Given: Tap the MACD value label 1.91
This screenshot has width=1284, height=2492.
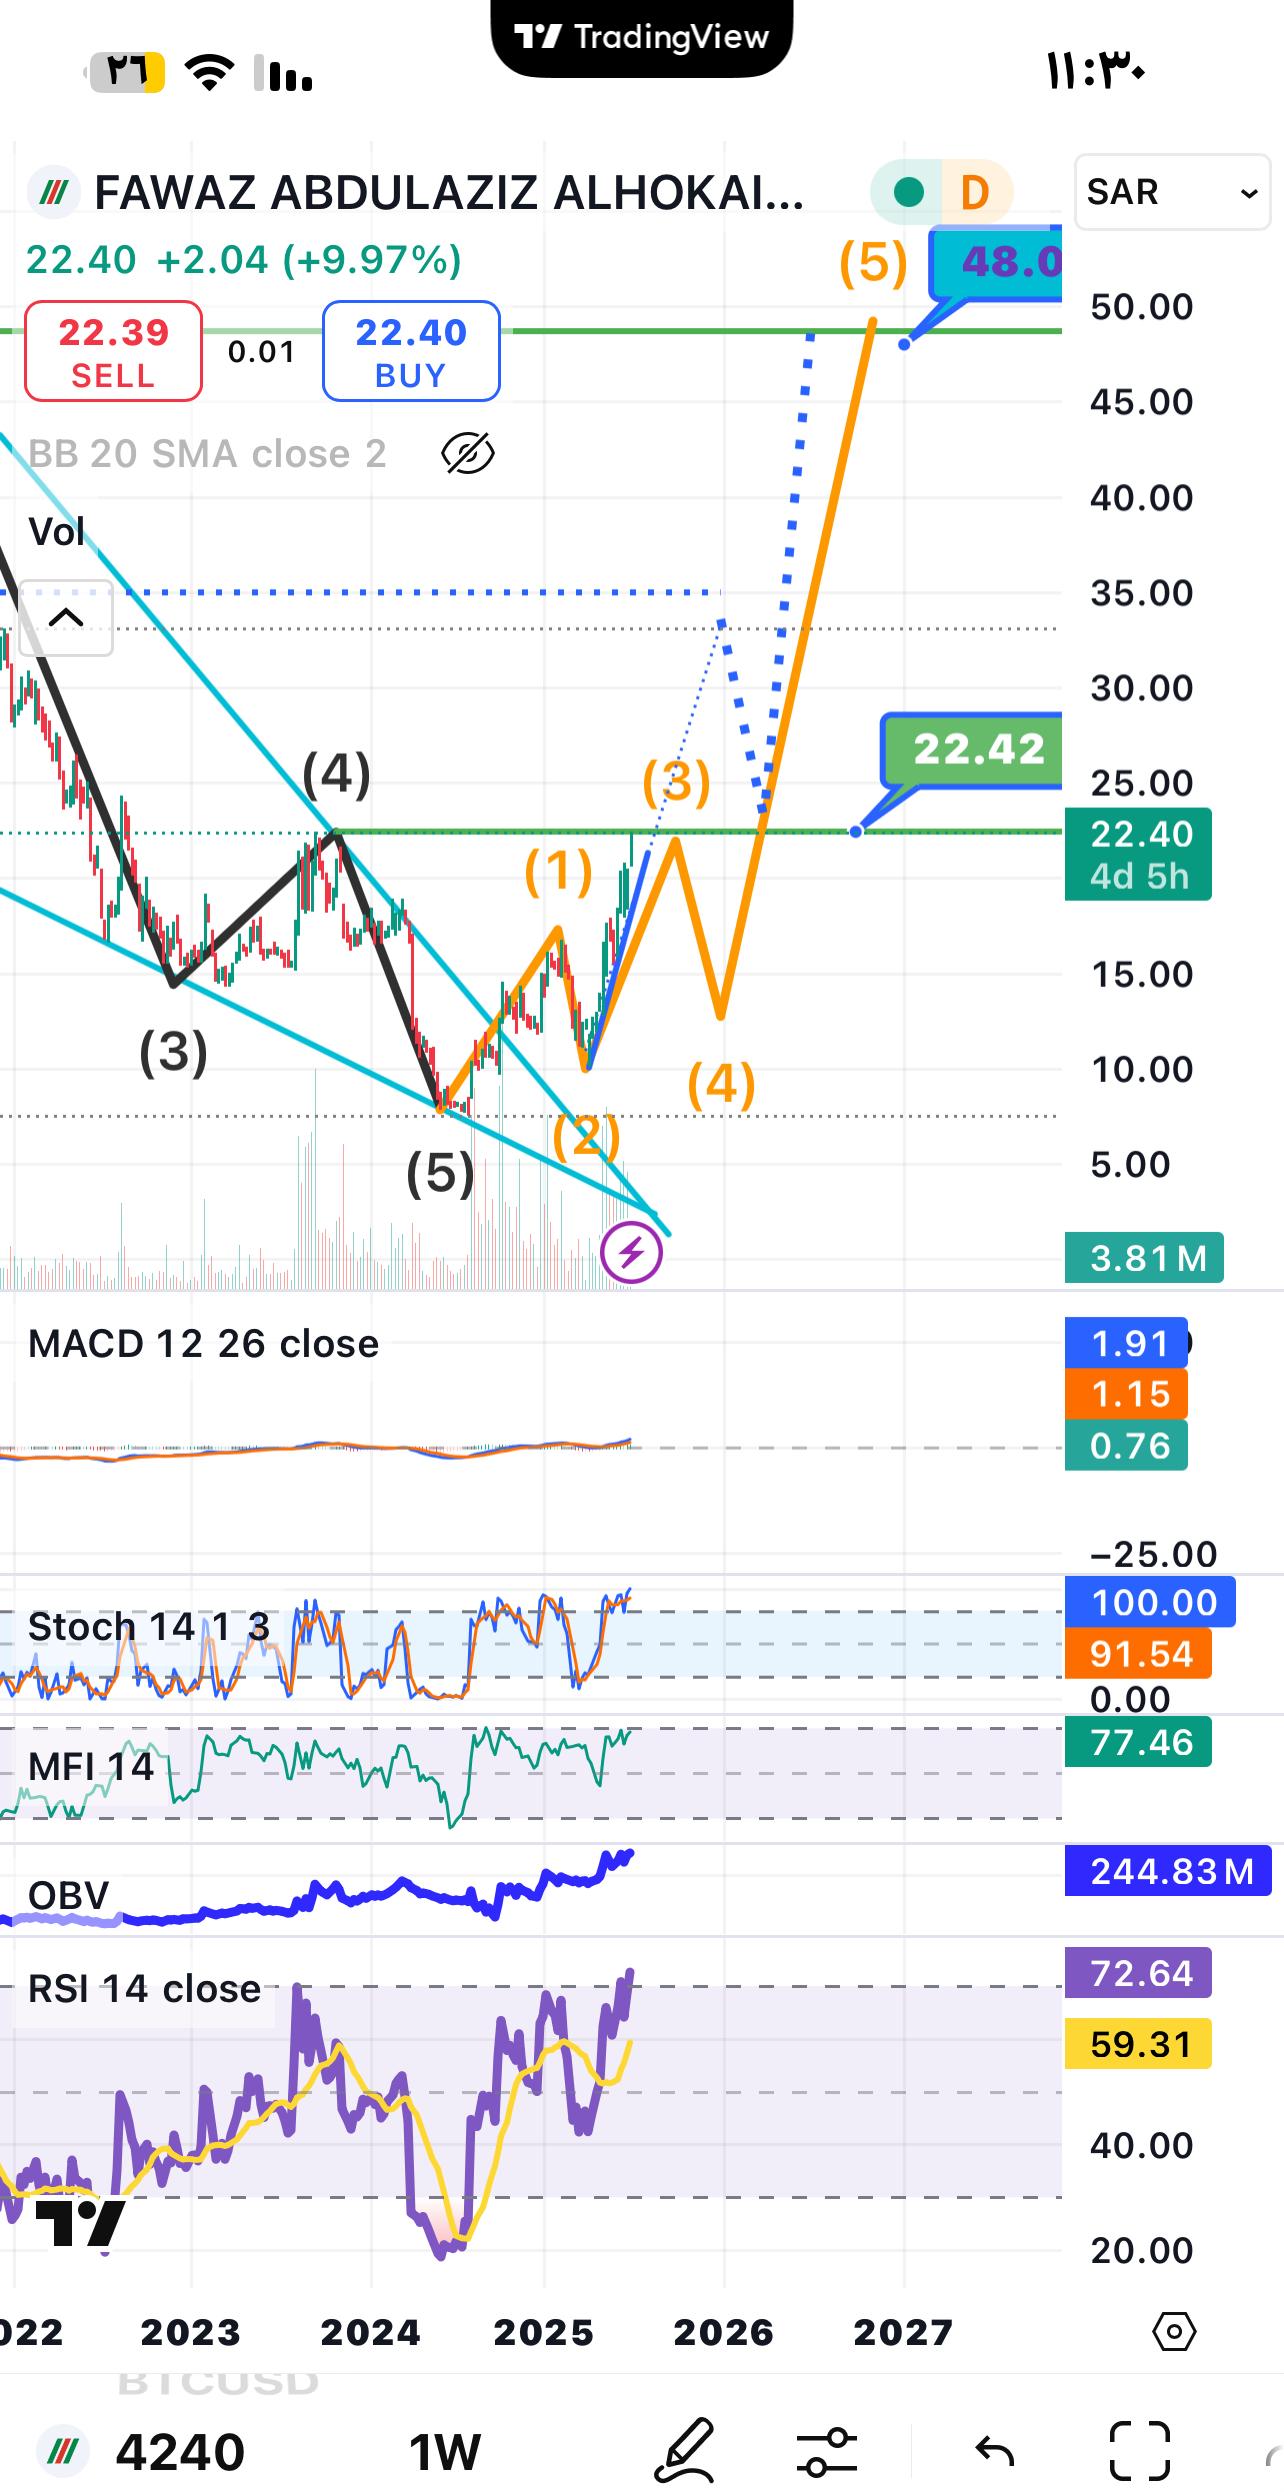Looking at the screenshot, I should [1127, 1343].
